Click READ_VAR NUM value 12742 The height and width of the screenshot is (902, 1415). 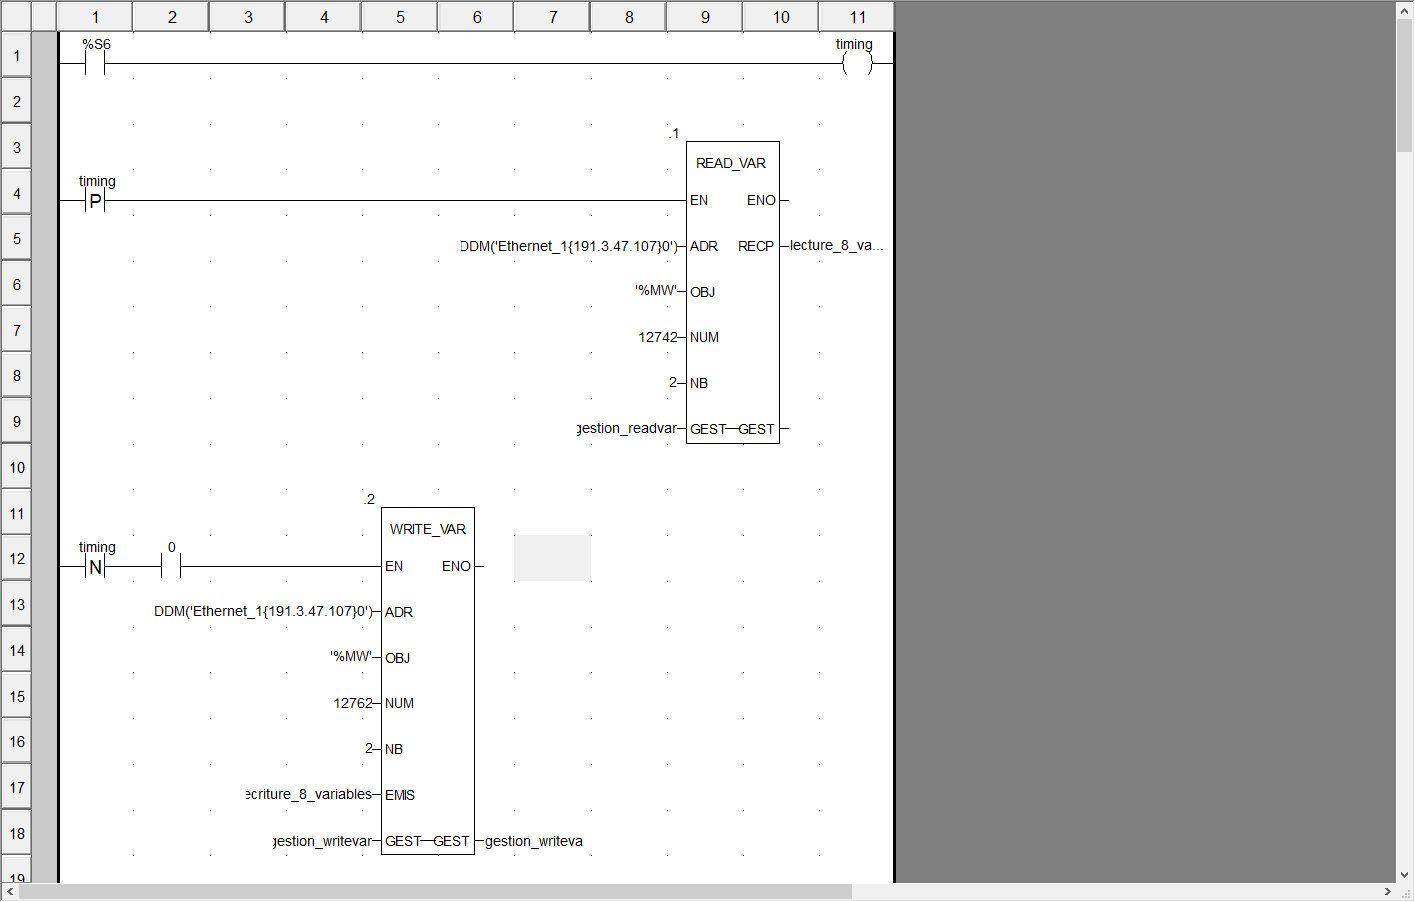[658, 338]
